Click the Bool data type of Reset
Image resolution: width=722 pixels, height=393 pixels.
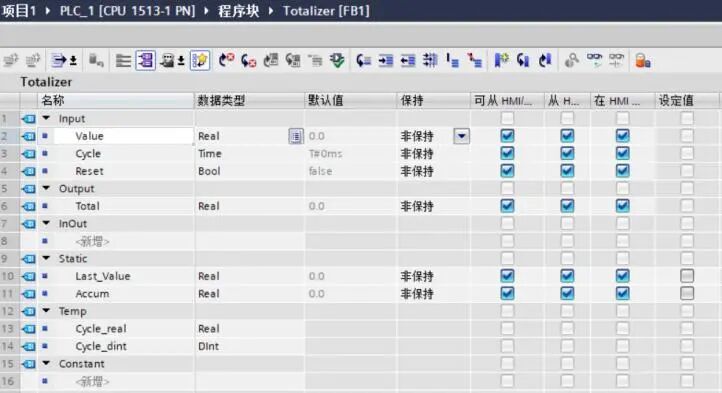(209, 171)
